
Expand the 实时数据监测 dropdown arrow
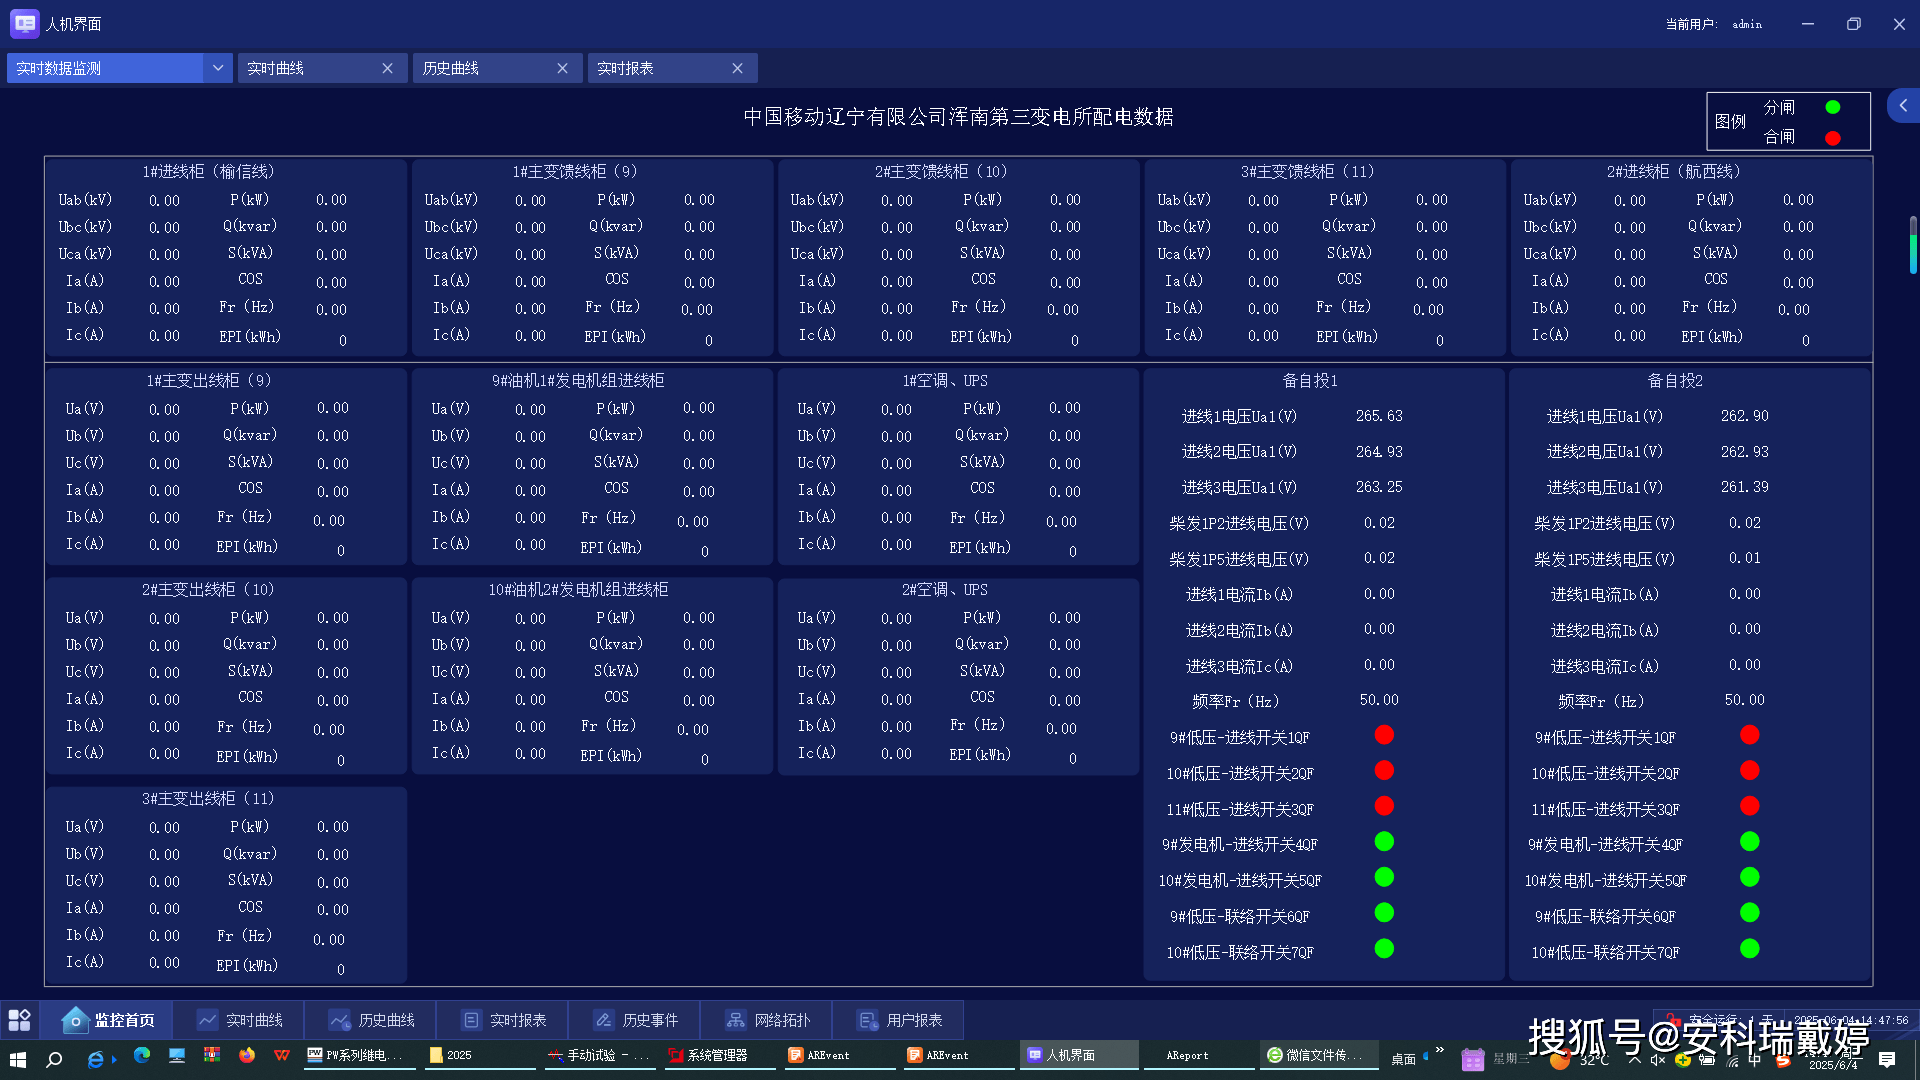coord(217,68)
